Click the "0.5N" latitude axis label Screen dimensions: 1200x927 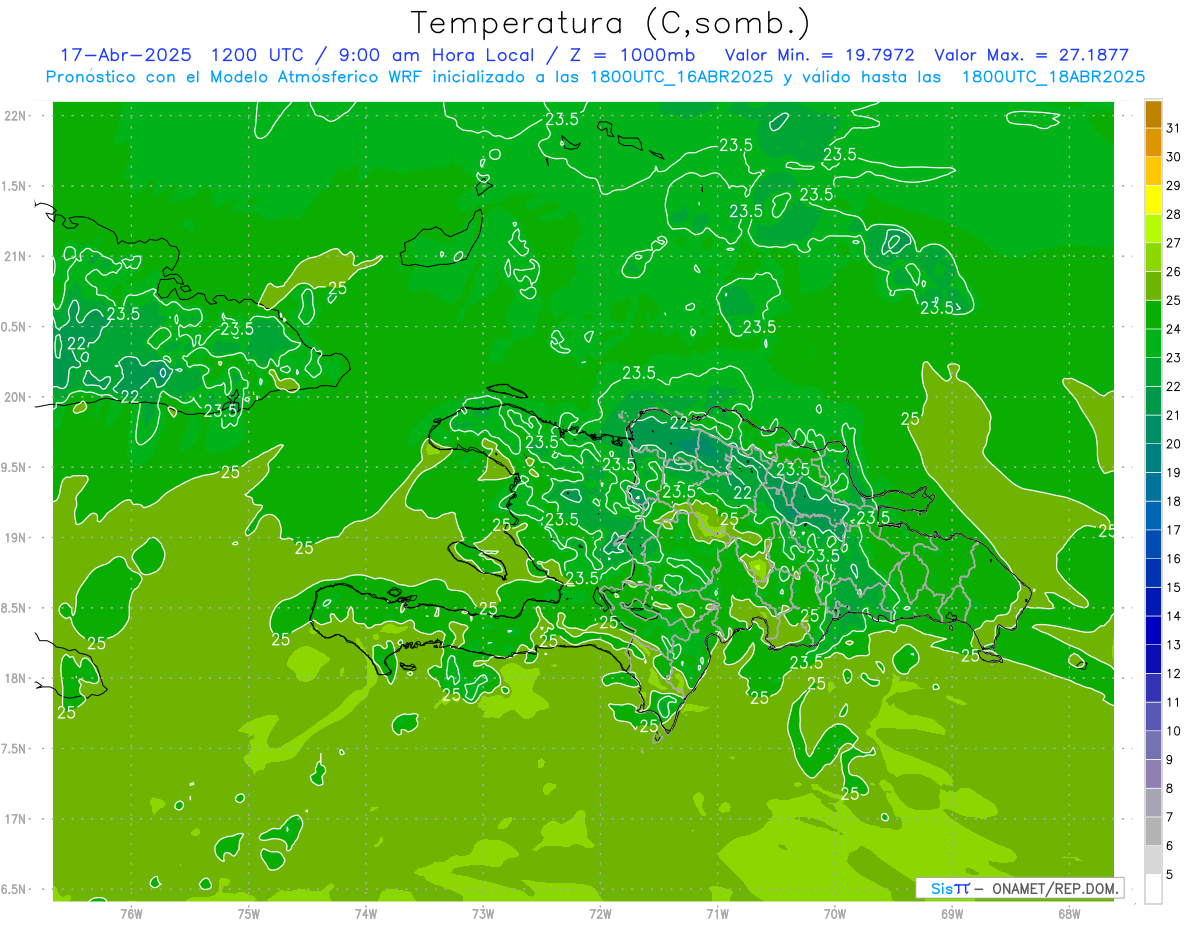click(x=14, y=327)
